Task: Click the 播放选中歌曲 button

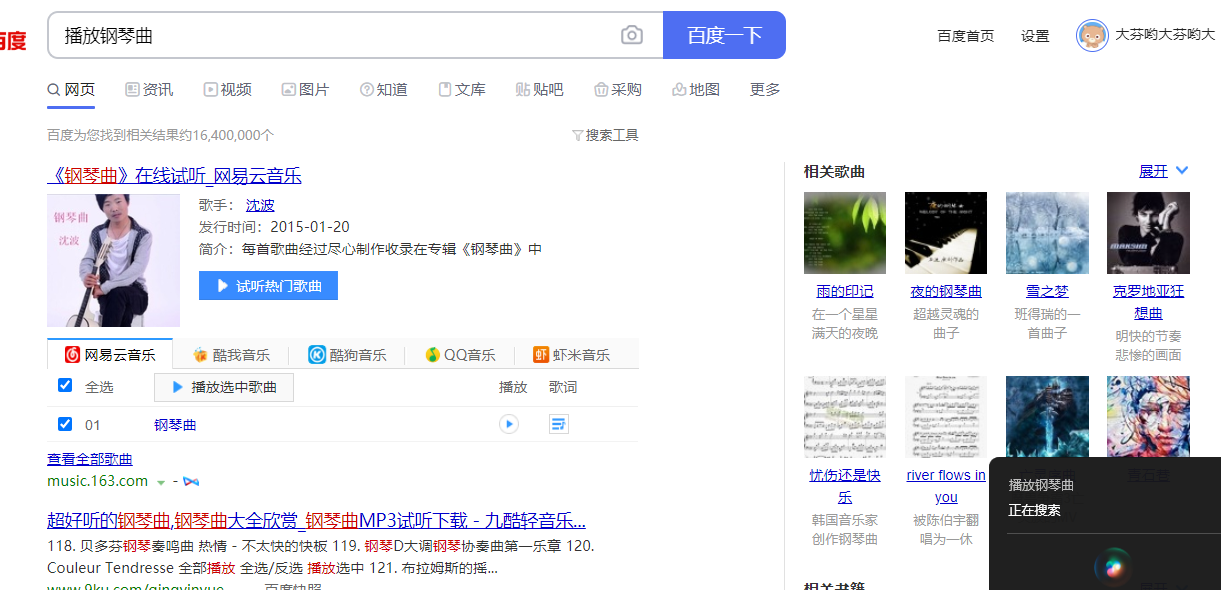Action: pos(224,387)
